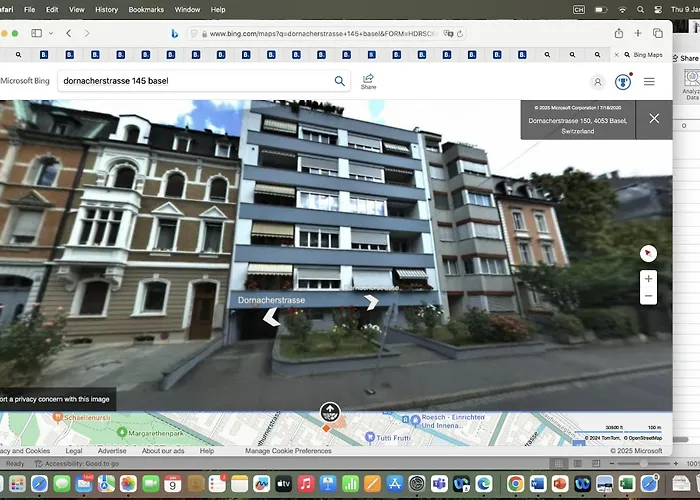Click the compass orientation button

[648, 253]
